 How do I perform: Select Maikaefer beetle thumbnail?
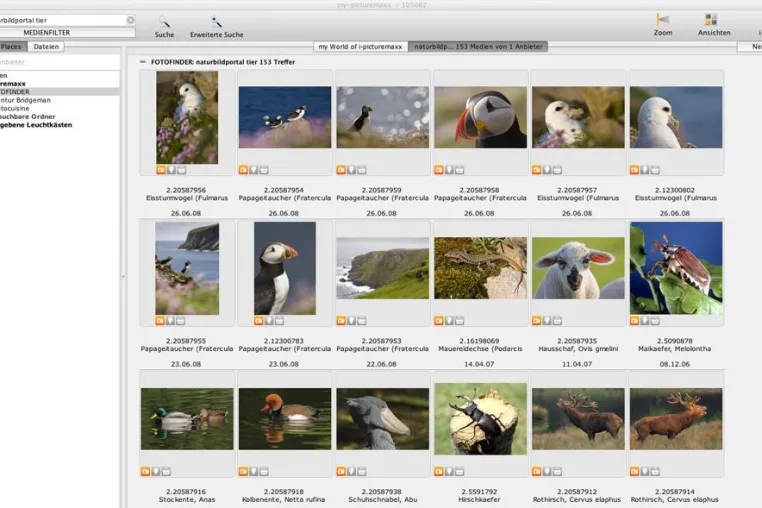(676, 268)
